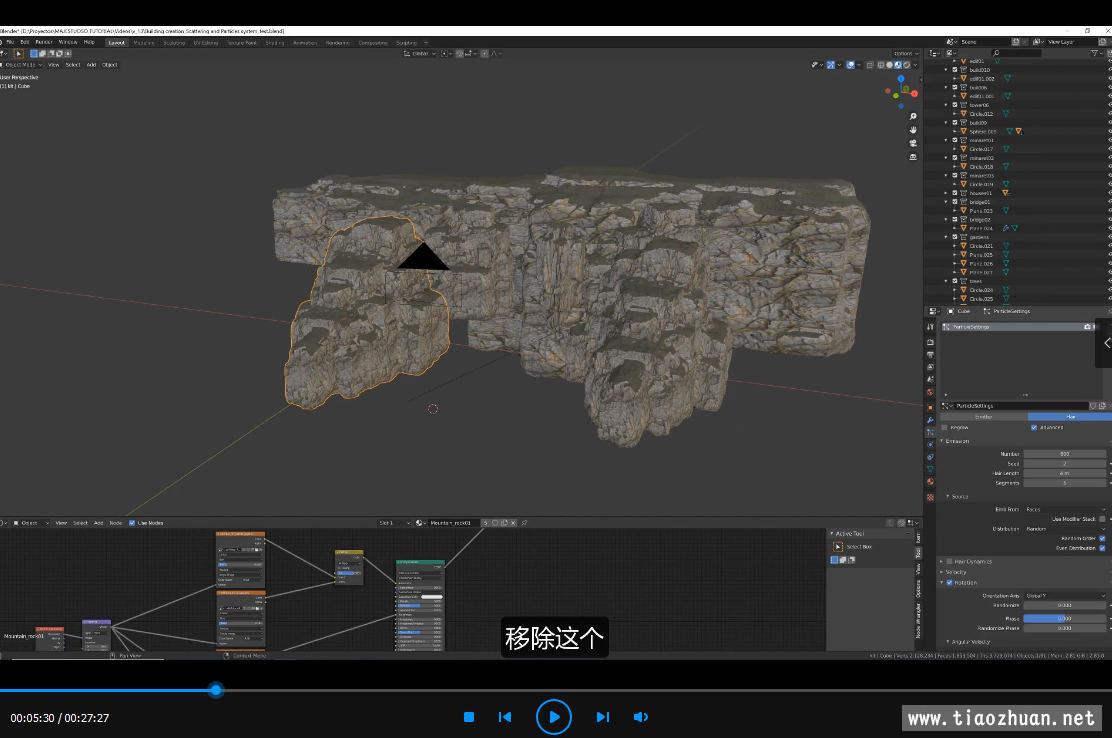Screen dimensions: 1112x738
Task: Switch to the Layout workspace tab
Action: click(116, 43)
